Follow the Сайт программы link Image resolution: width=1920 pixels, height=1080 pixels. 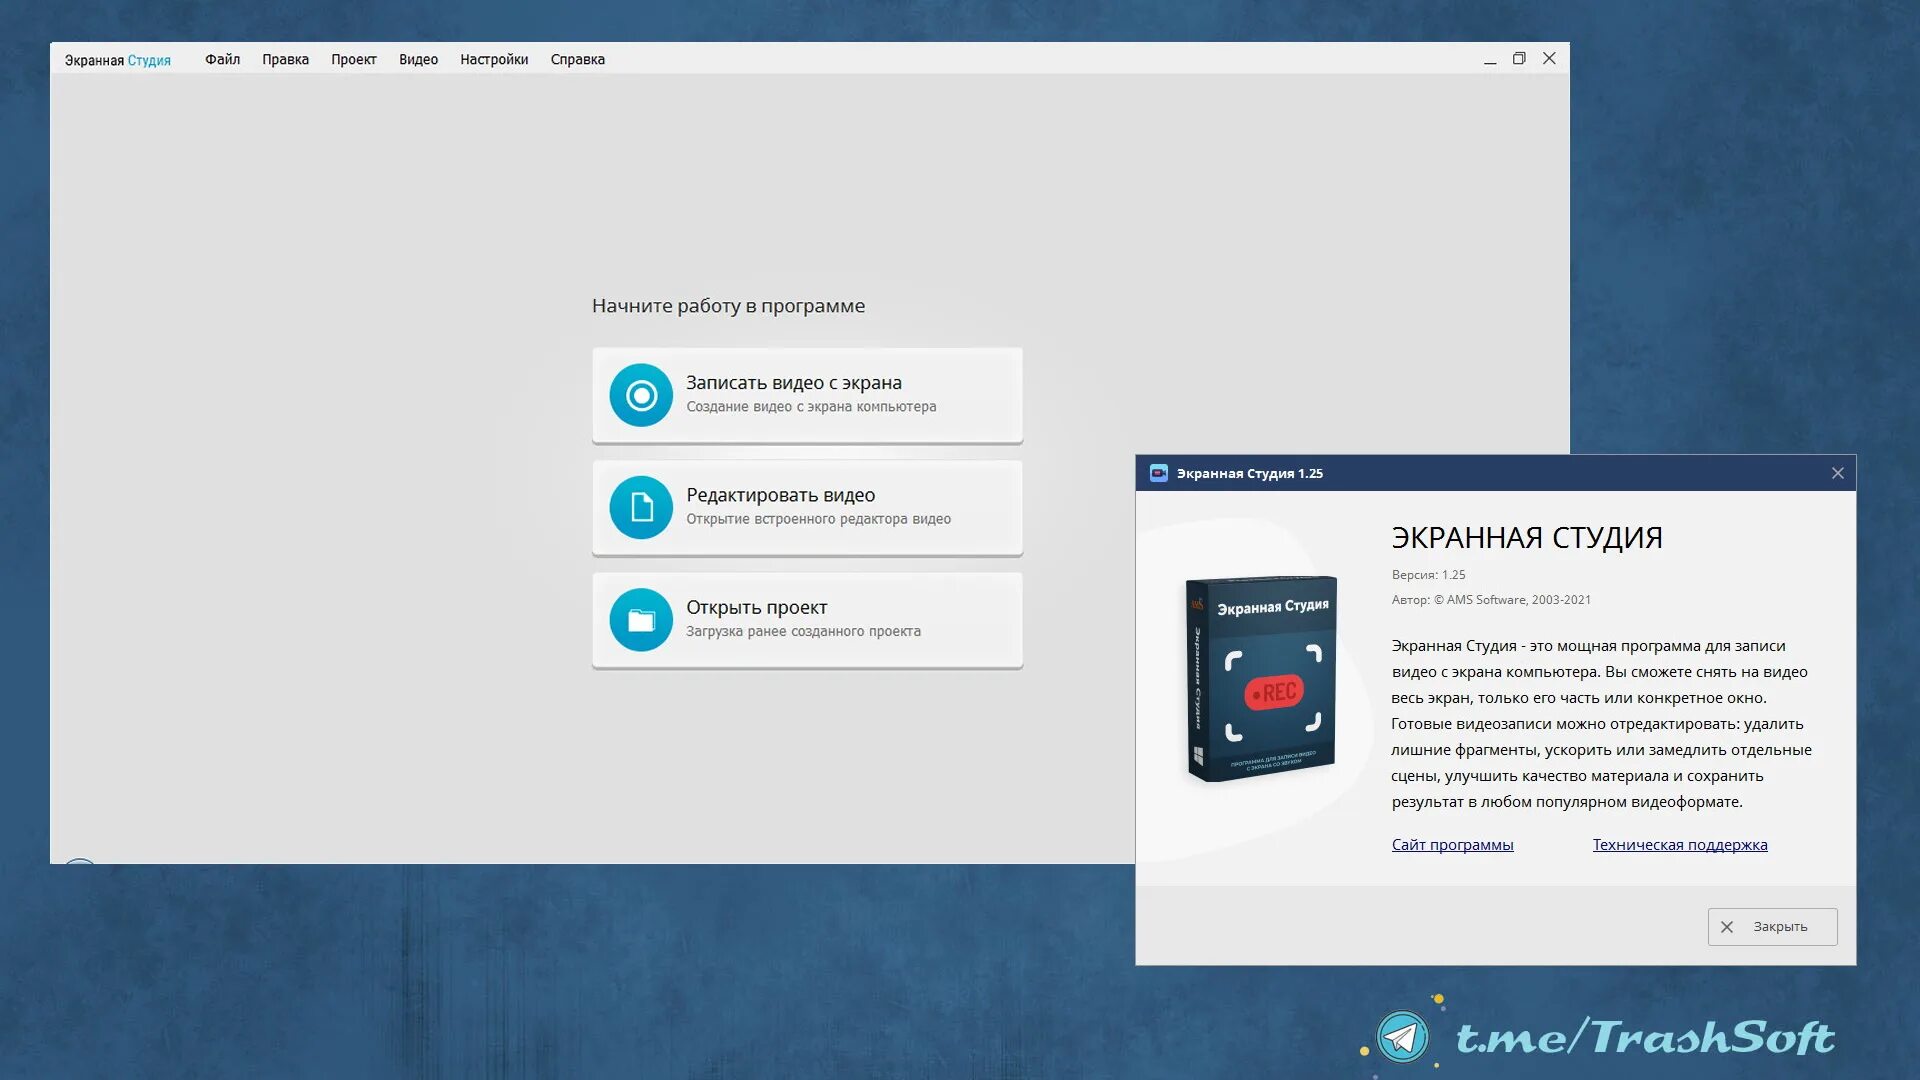[x=1452, y=845]
